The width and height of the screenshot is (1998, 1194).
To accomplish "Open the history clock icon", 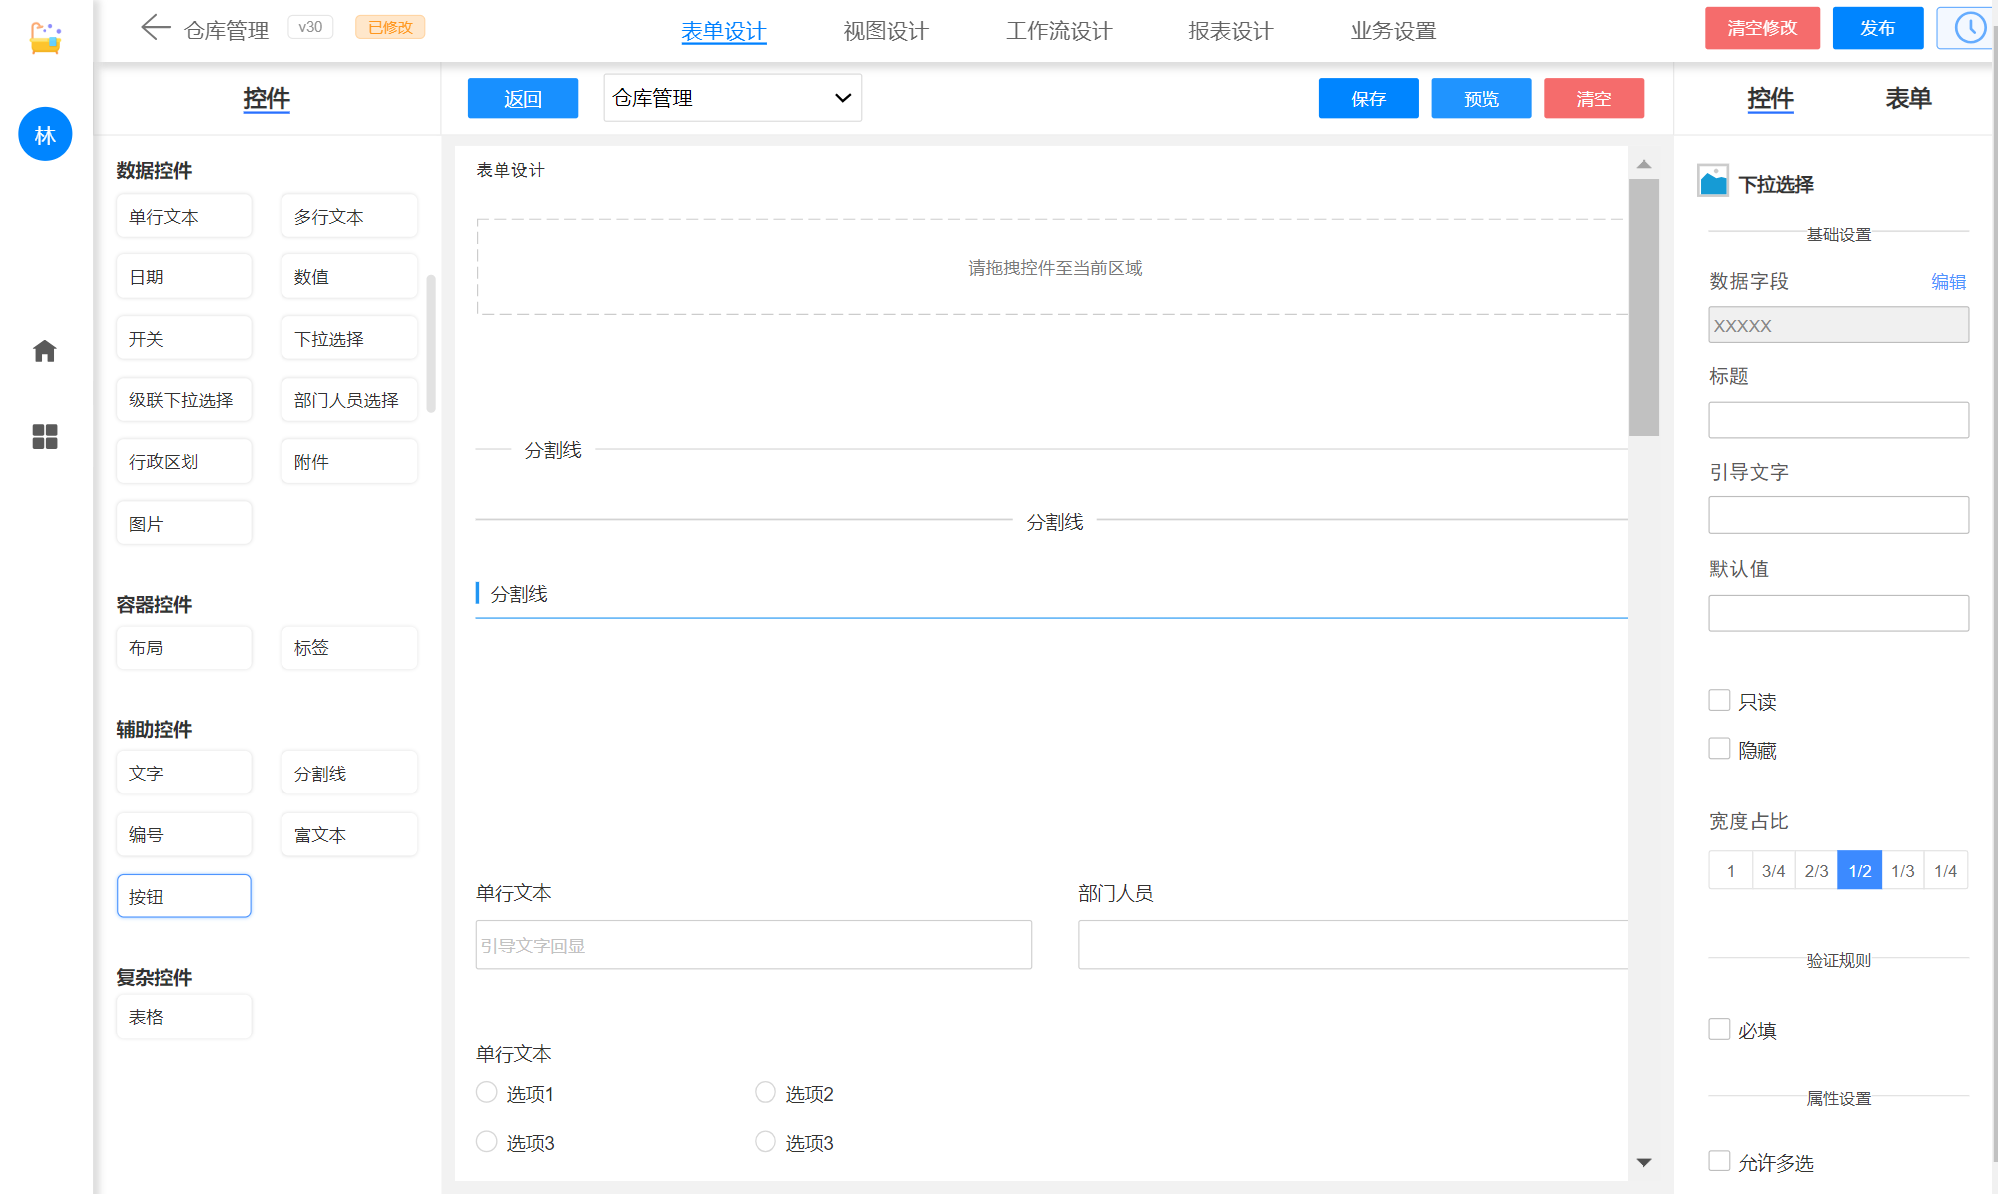I will 1968,28.
